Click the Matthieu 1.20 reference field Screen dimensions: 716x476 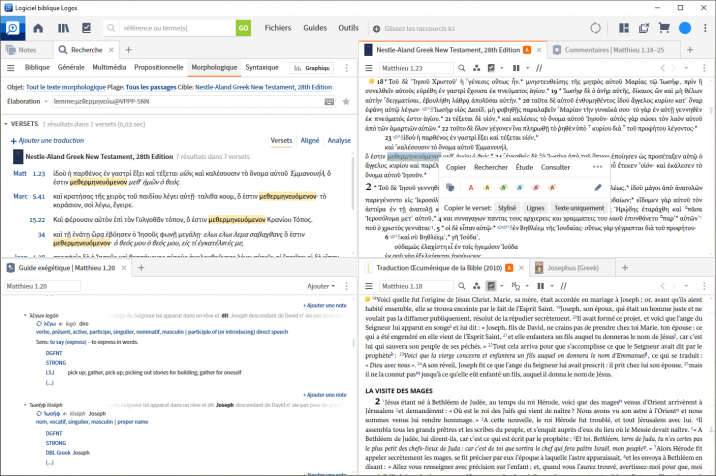pos(42,286)
